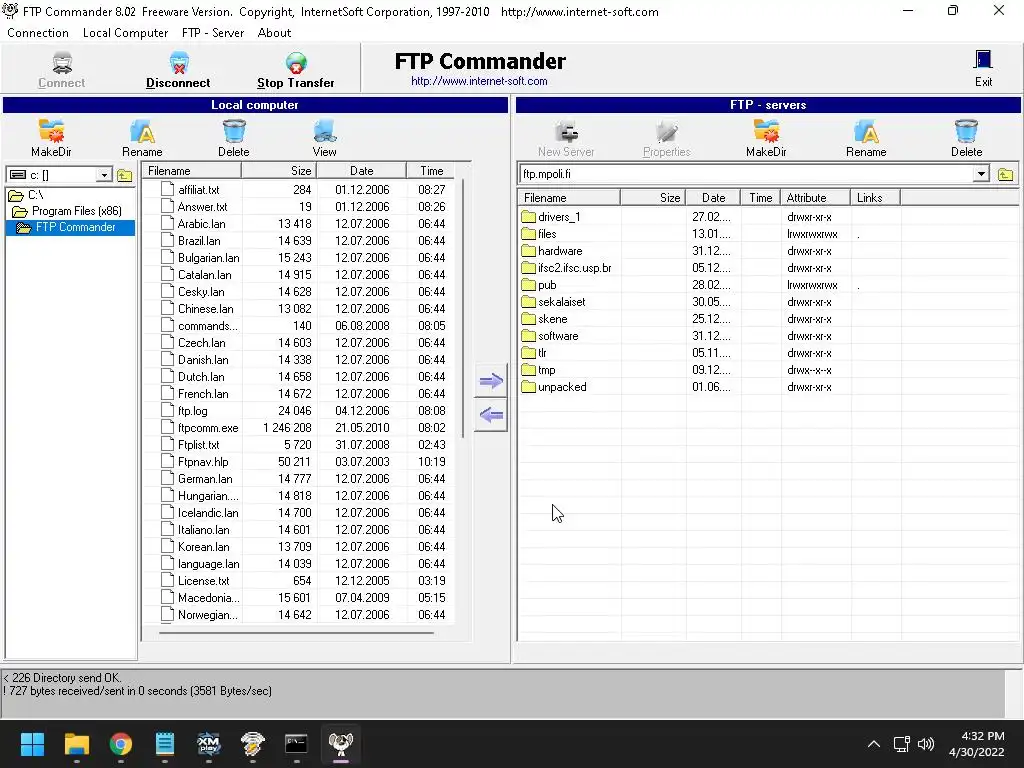1024x768 pixels.
Task: Select tmp folder on server
Action: pos(539,370)
